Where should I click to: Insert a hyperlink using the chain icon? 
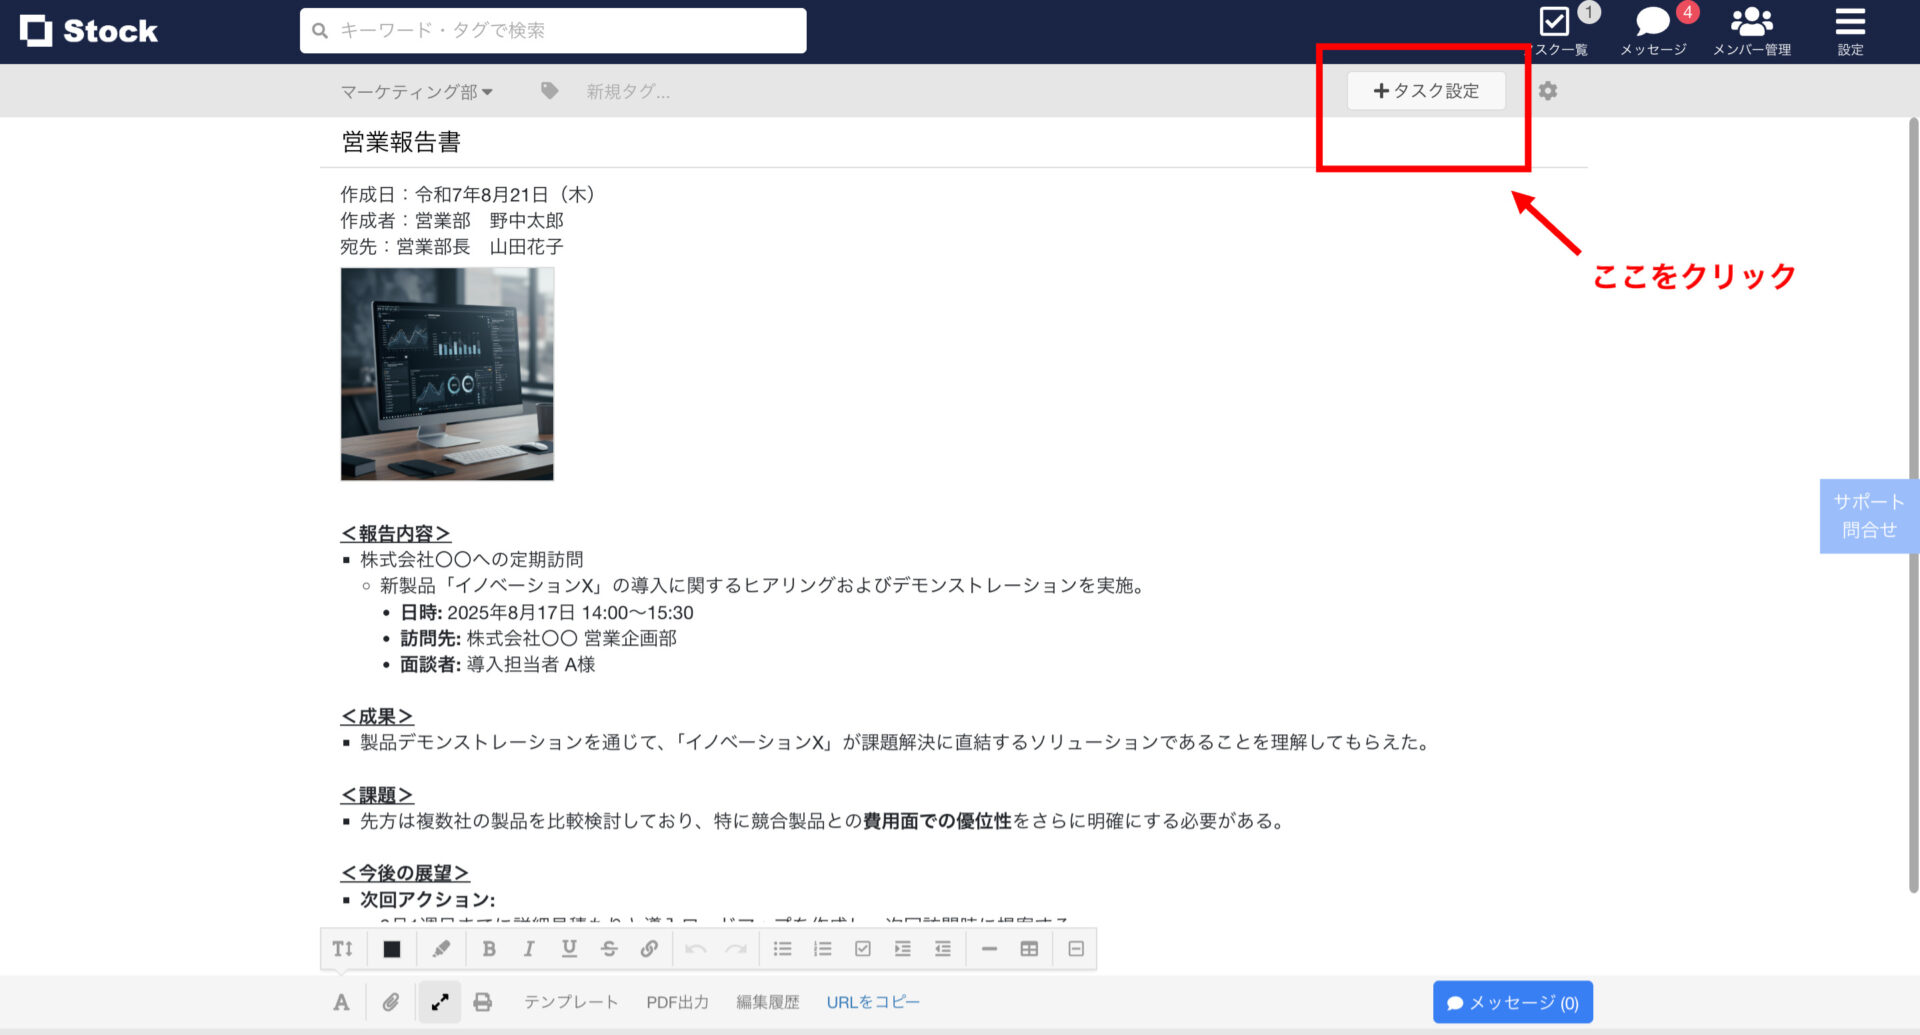click(x=649, y=948)
